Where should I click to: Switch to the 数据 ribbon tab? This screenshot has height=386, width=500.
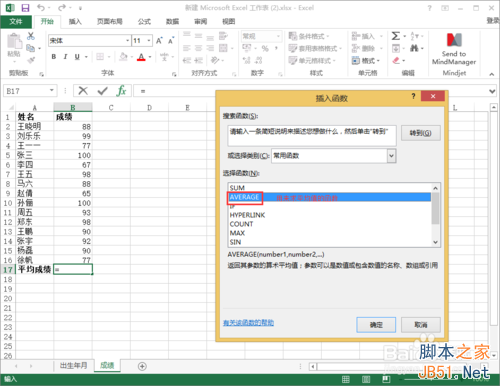[173, 22]
